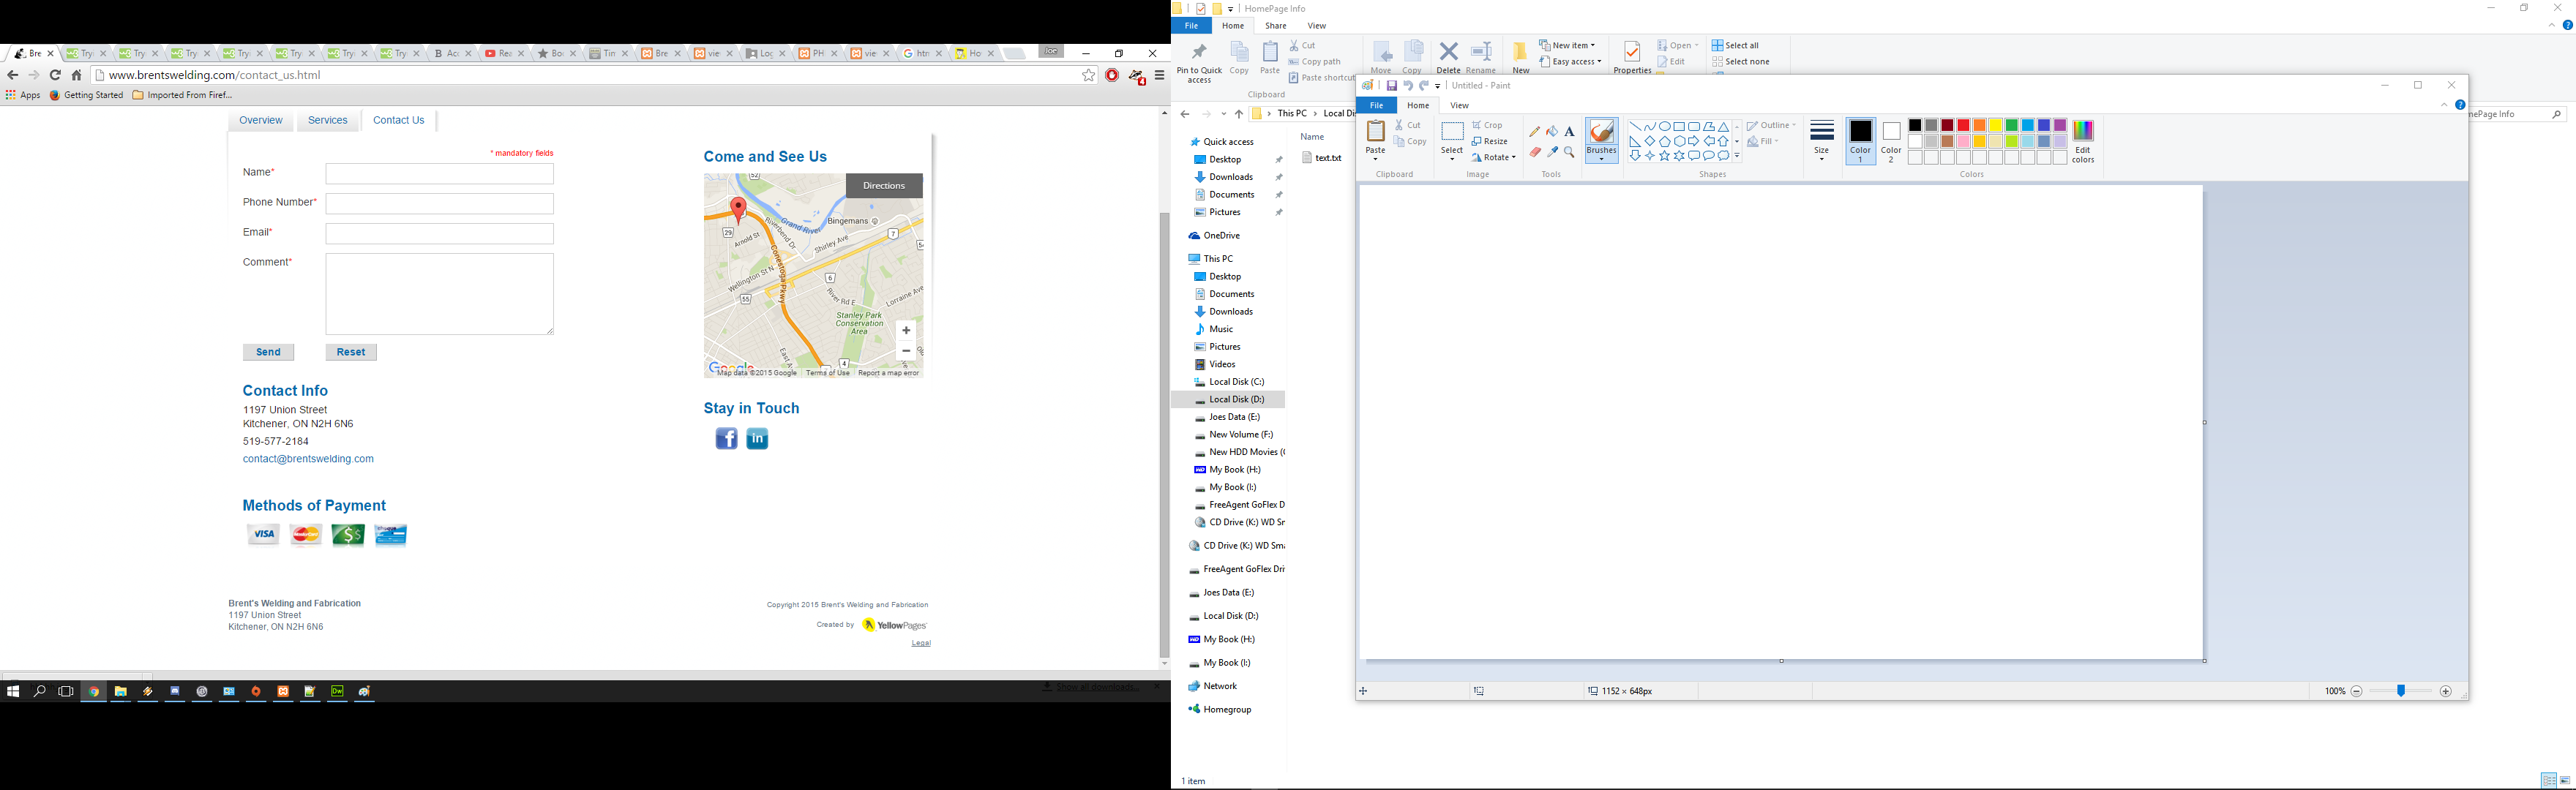Open the Services tab on the webpage

pyautogui.click(x=328, y=120)
